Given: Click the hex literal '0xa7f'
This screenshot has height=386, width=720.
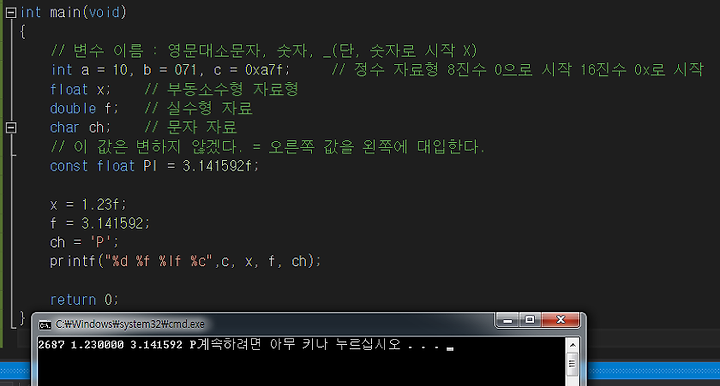Looking at the screenshot, I should (264, 70).
